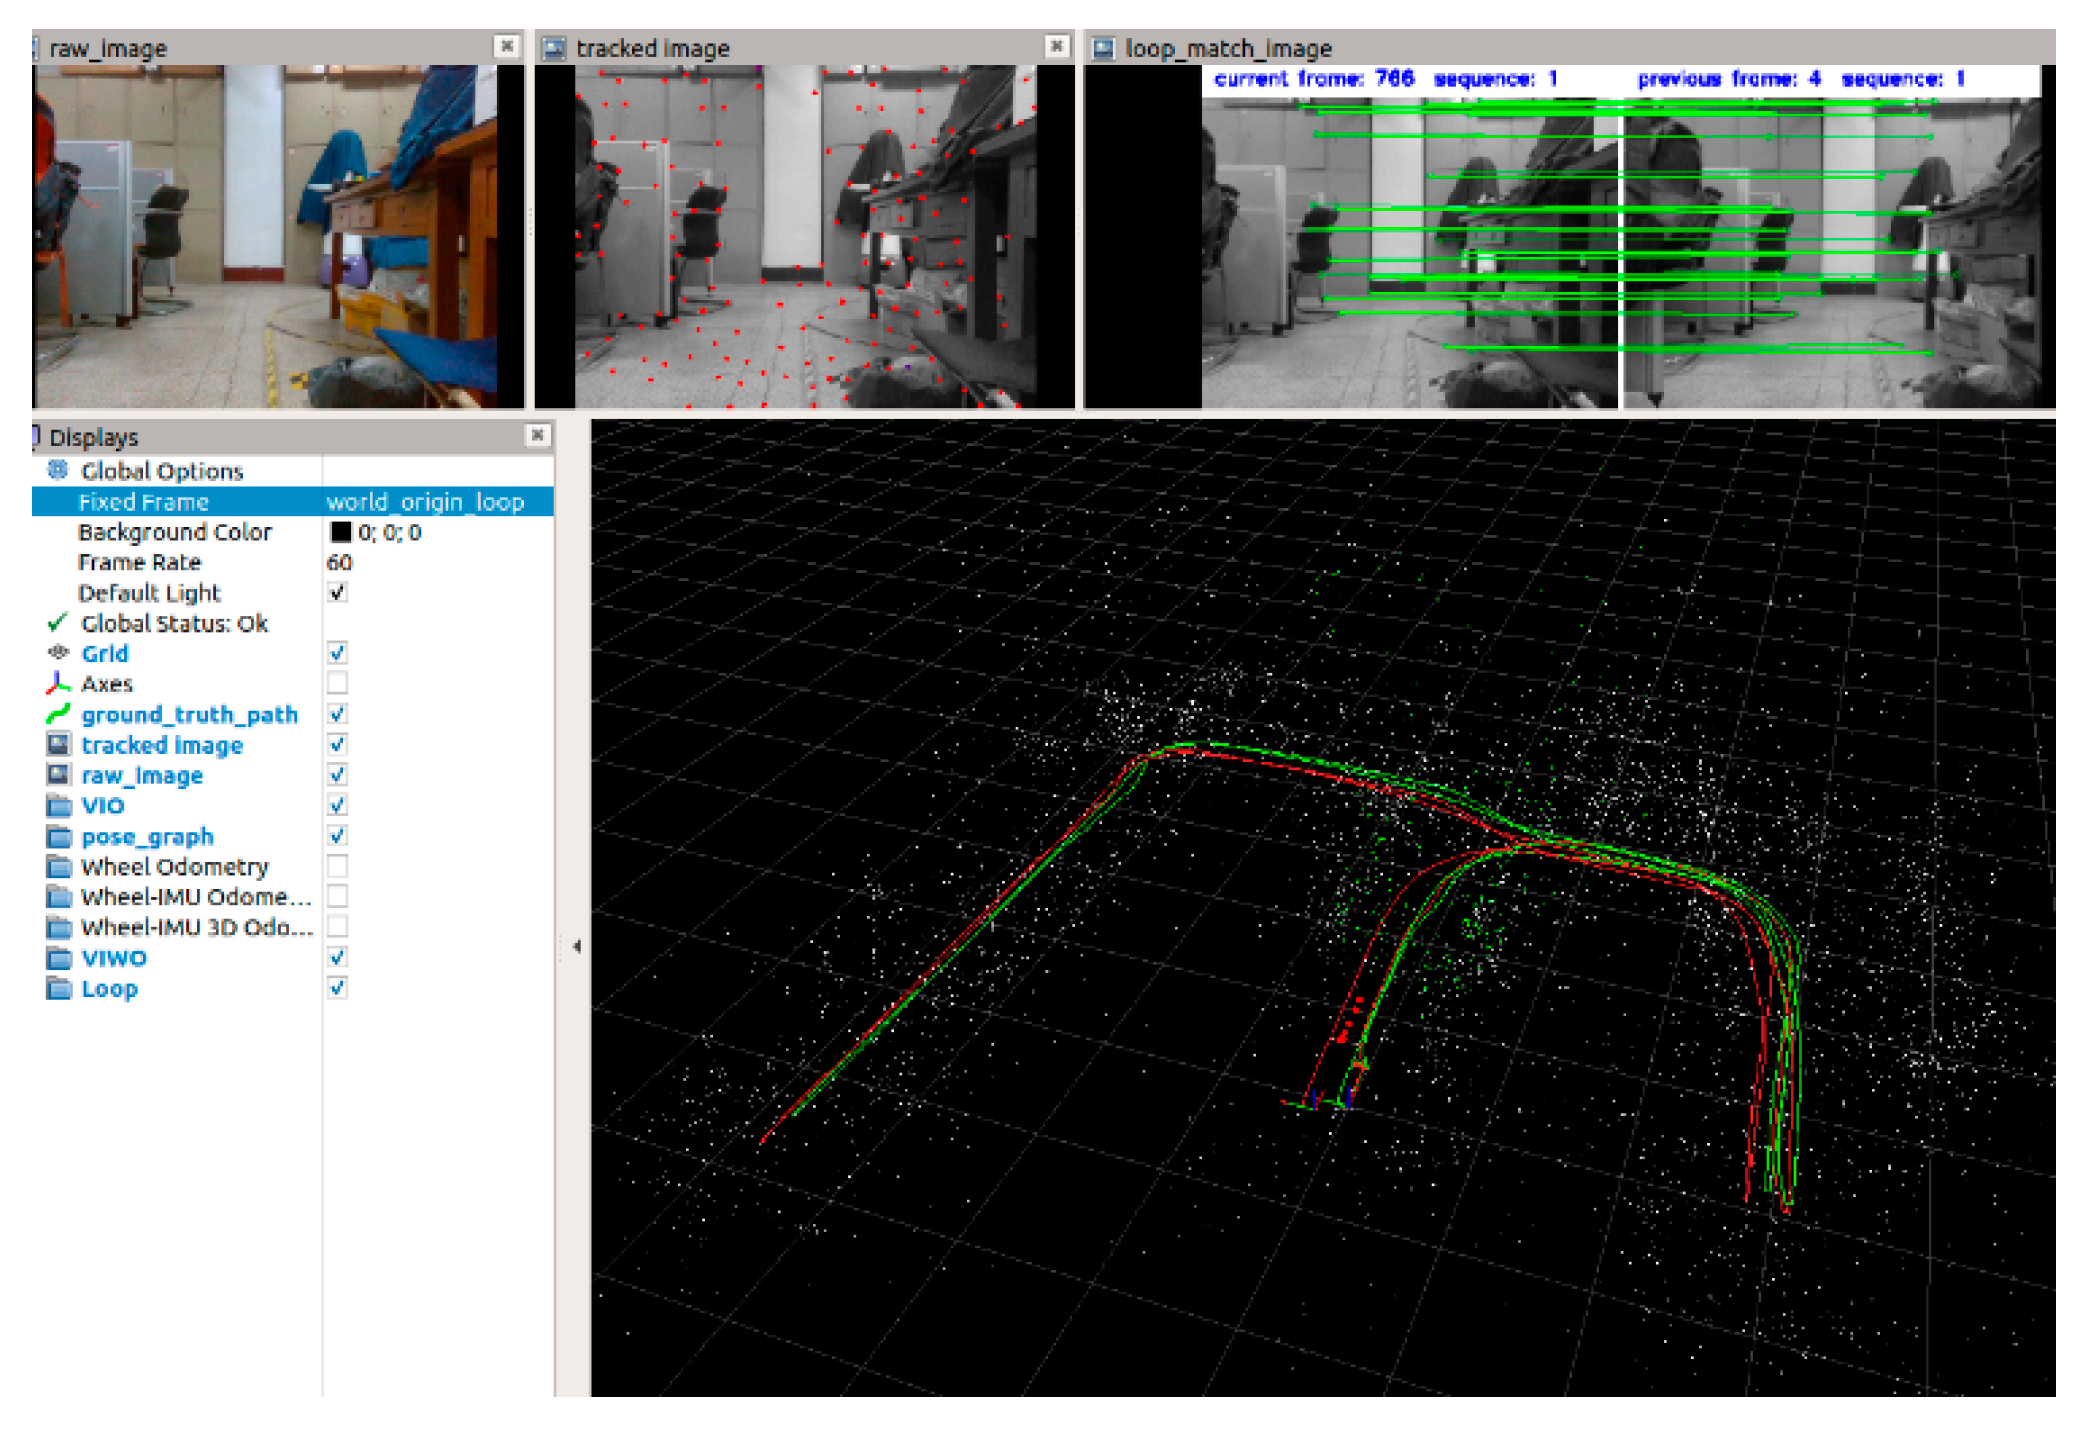This screenshot has width=2091, height=1437.
Task: Click the Grid display eye icon
Action: pos(58,653)
